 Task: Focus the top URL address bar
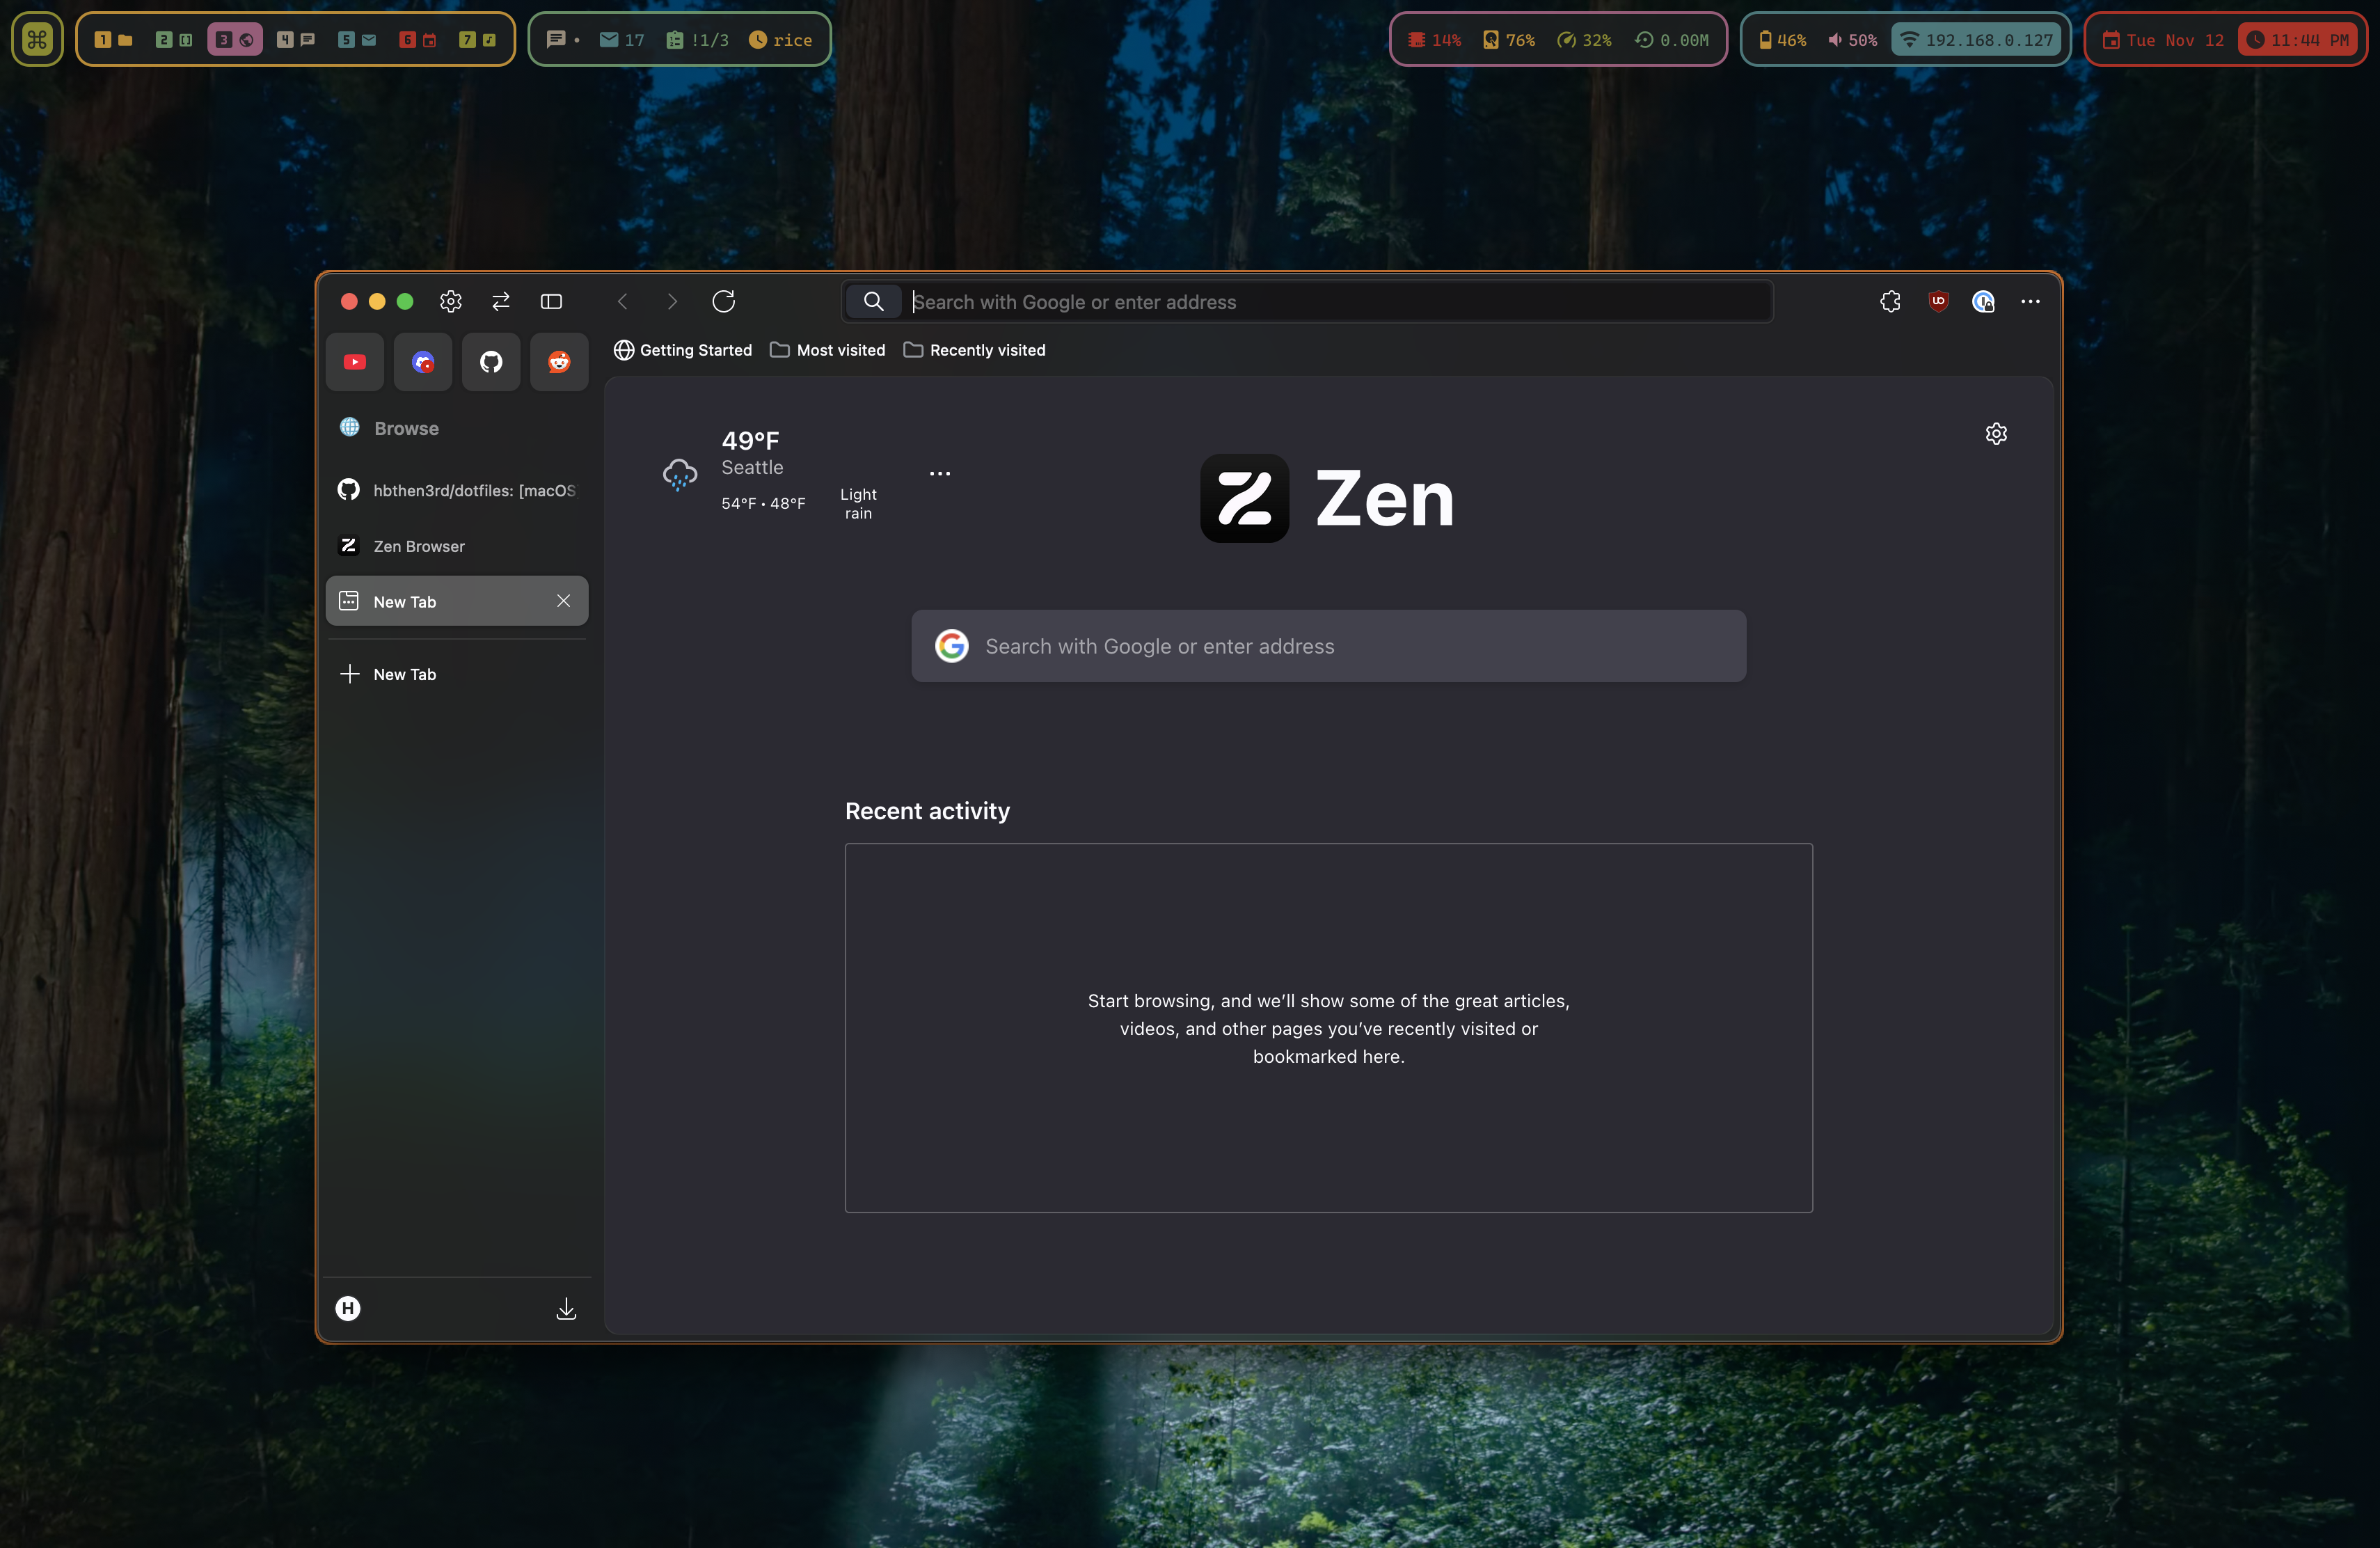pyautogui.click(x=1308, y=301)
